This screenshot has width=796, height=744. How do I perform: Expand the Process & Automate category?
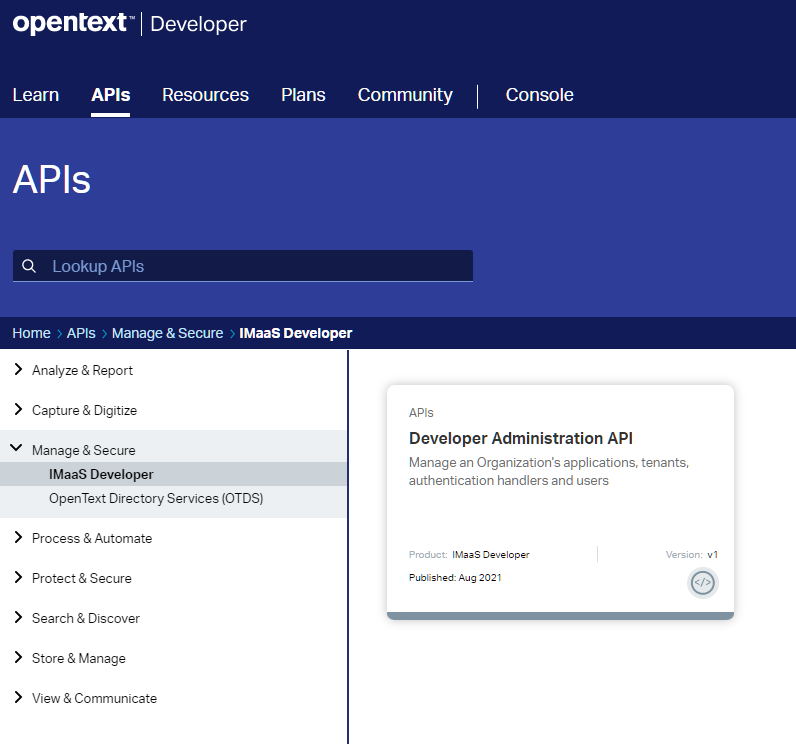point(91,538)
